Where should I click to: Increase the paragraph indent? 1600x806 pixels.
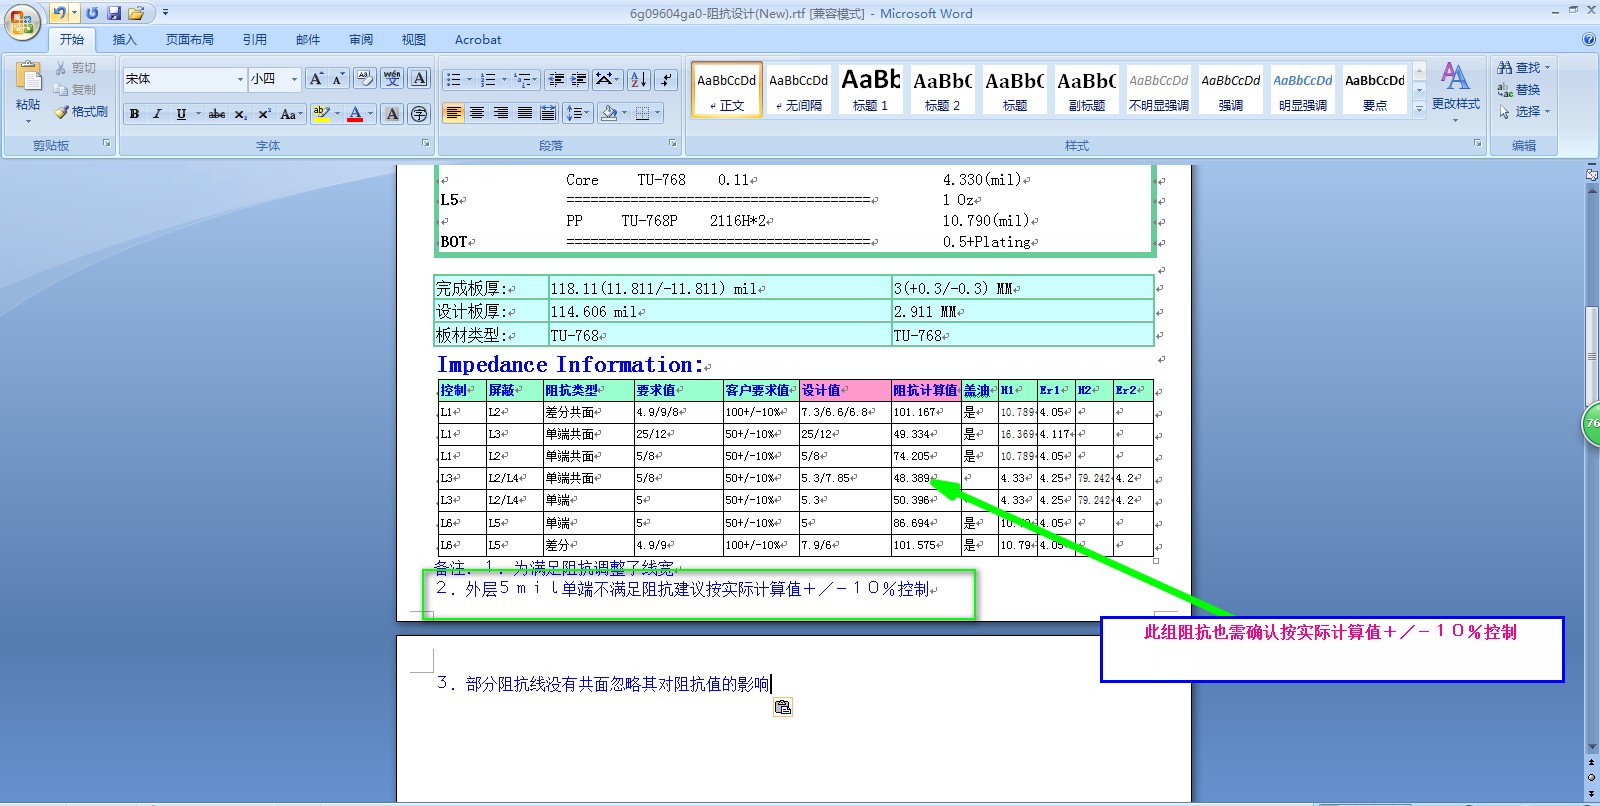(579, 80)
